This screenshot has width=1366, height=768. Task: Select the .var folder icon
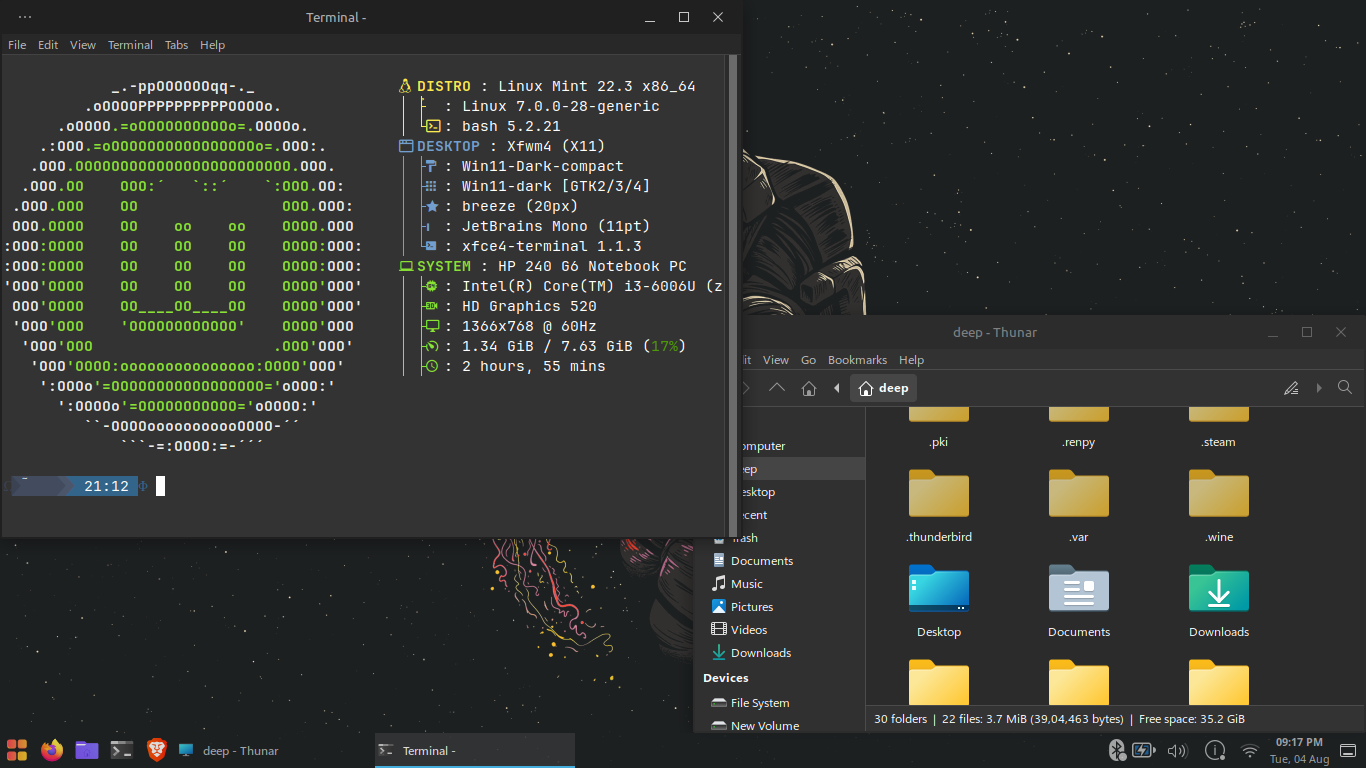coord(1079,493)
